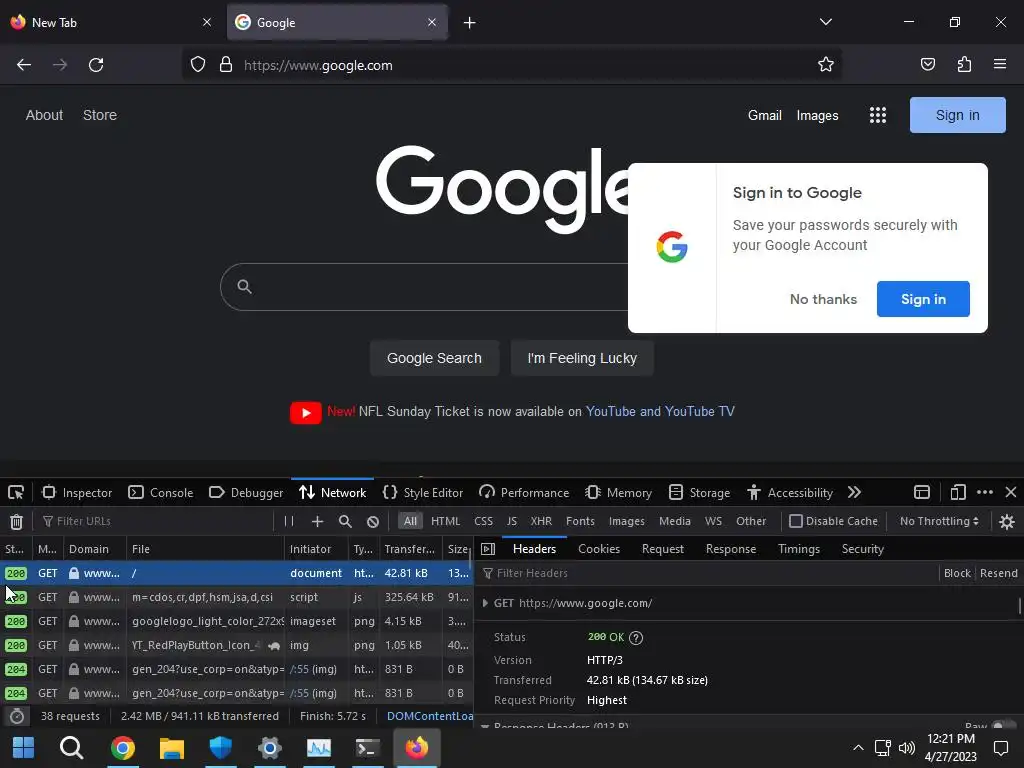Screen dimensions: 1024x768
Task: Open request blocking icon
Action: 373,521
